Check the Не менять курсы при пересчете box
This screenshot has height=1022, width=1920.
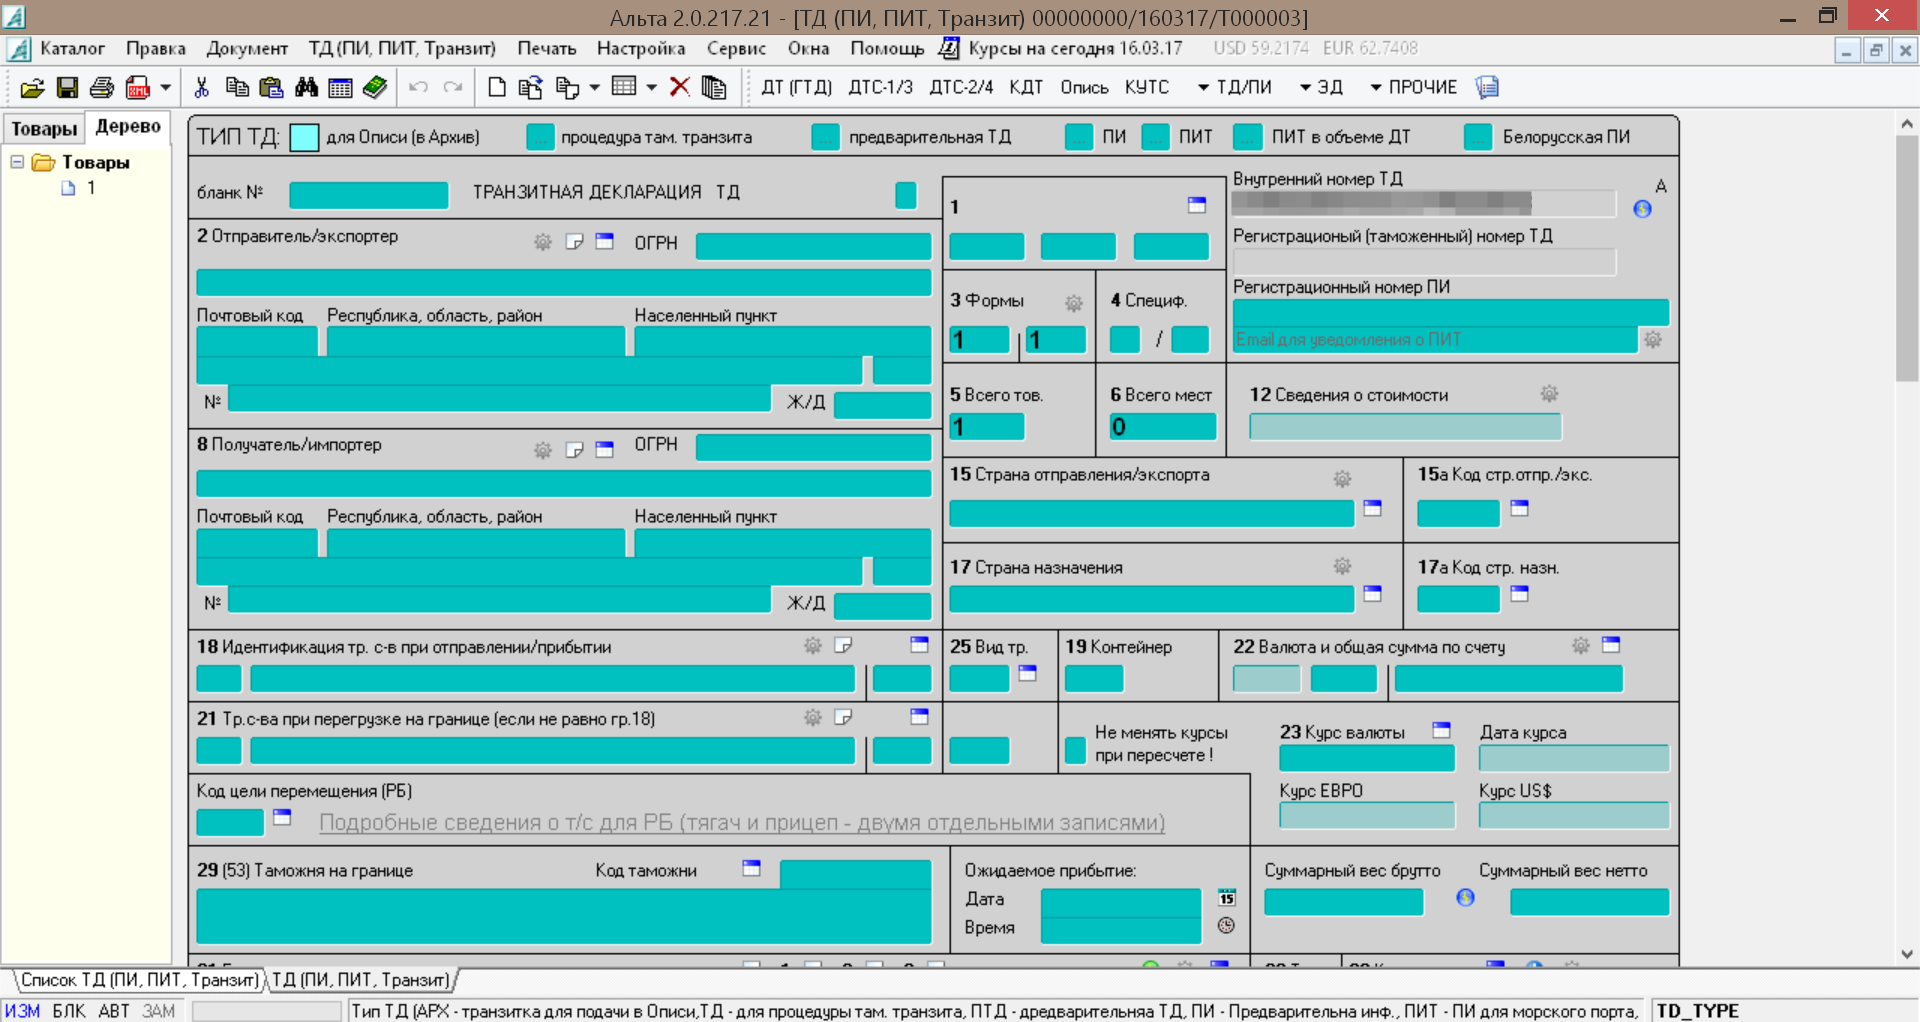tap(1075, 749)
